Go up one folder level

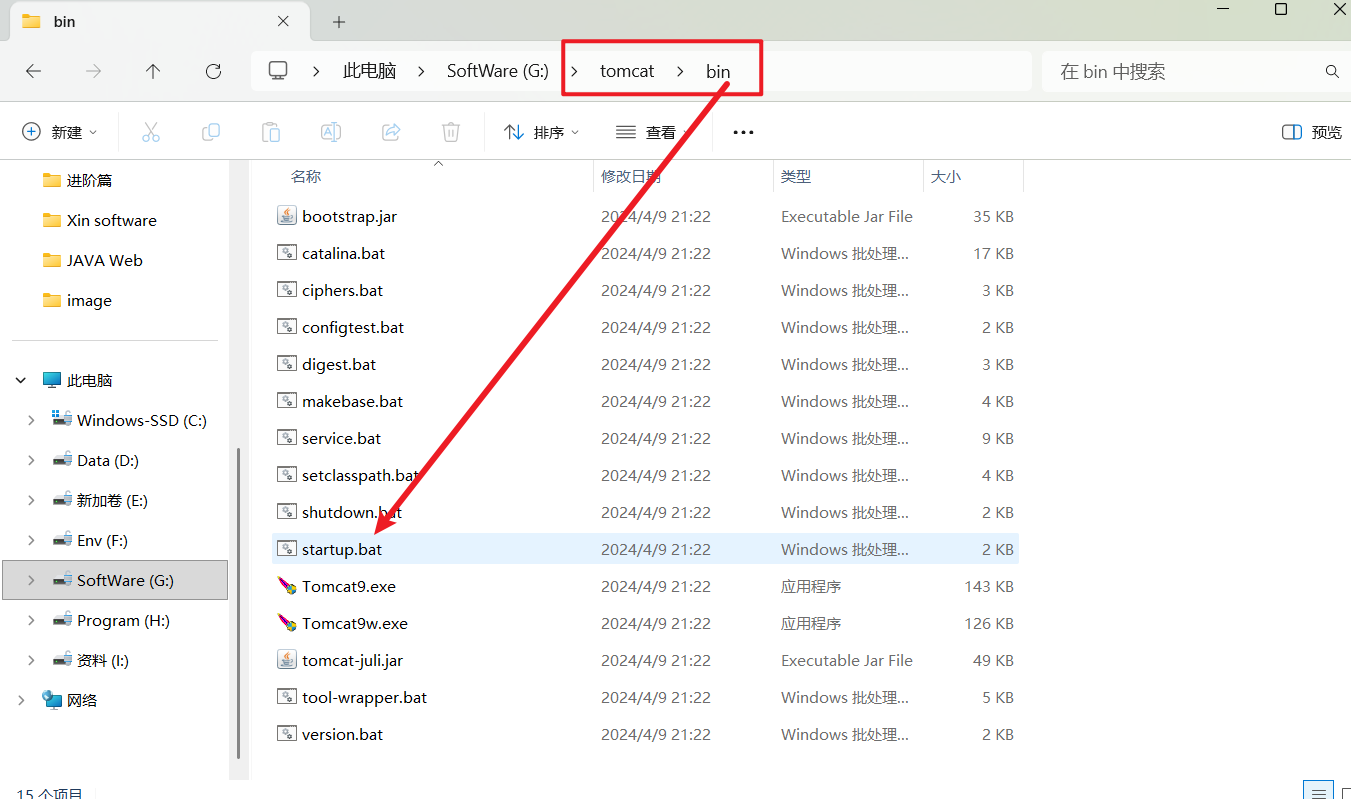coord(153,71)
